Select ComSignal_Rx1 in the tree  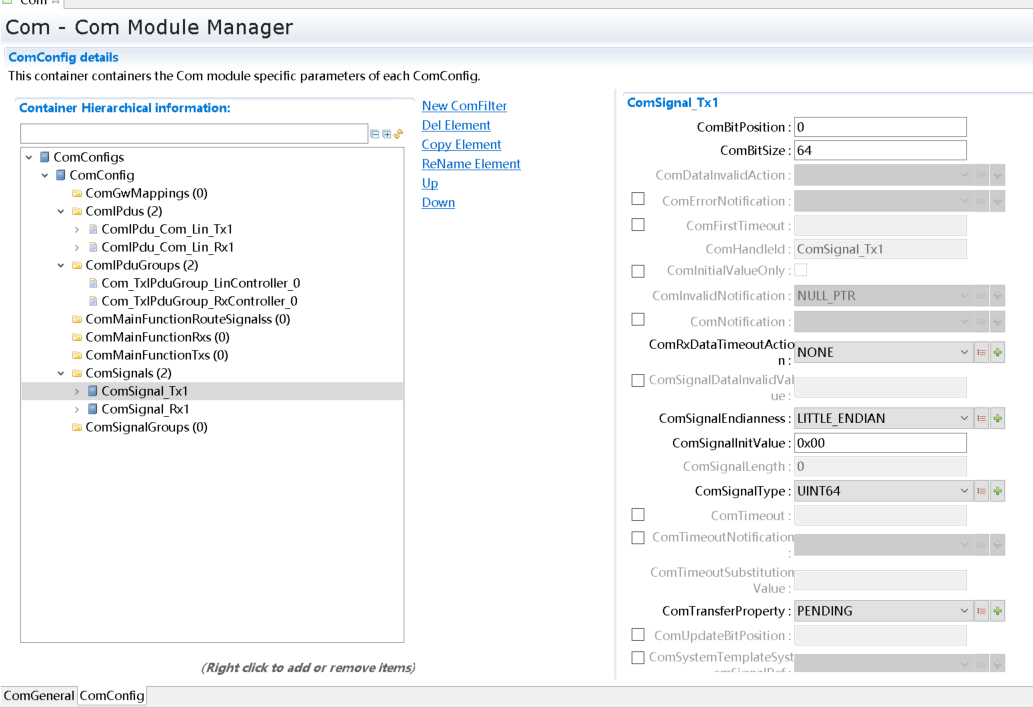tap(145, 409)
